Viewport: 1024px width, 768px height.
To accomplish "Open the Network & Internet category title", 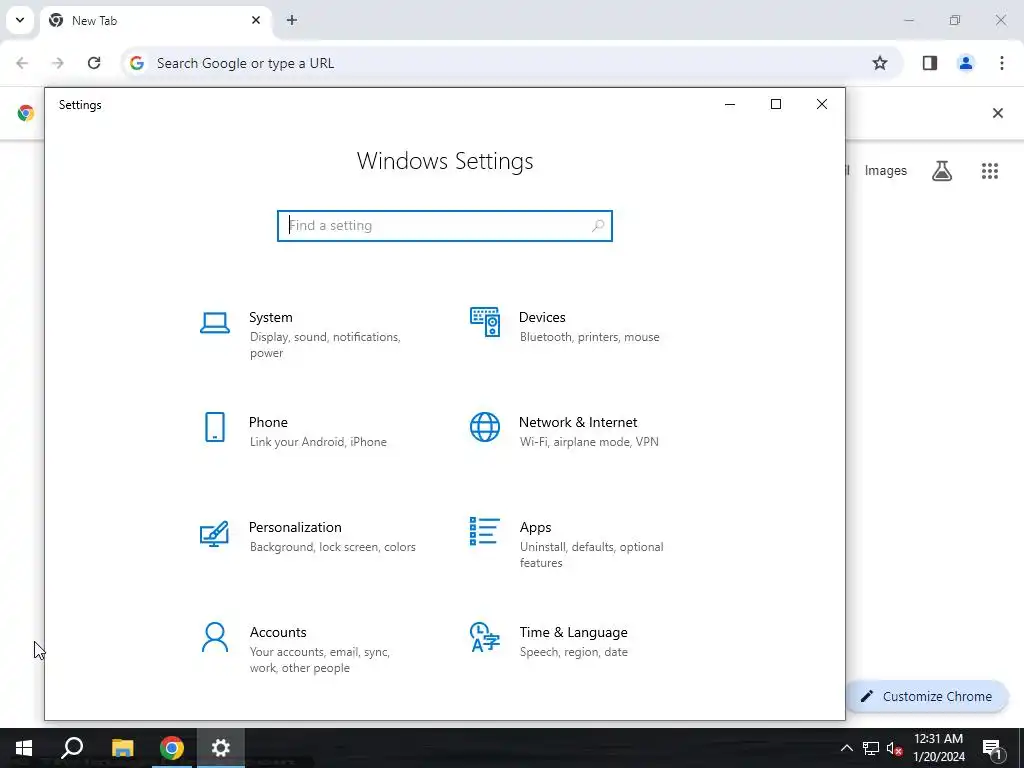I will click(578, 423).
